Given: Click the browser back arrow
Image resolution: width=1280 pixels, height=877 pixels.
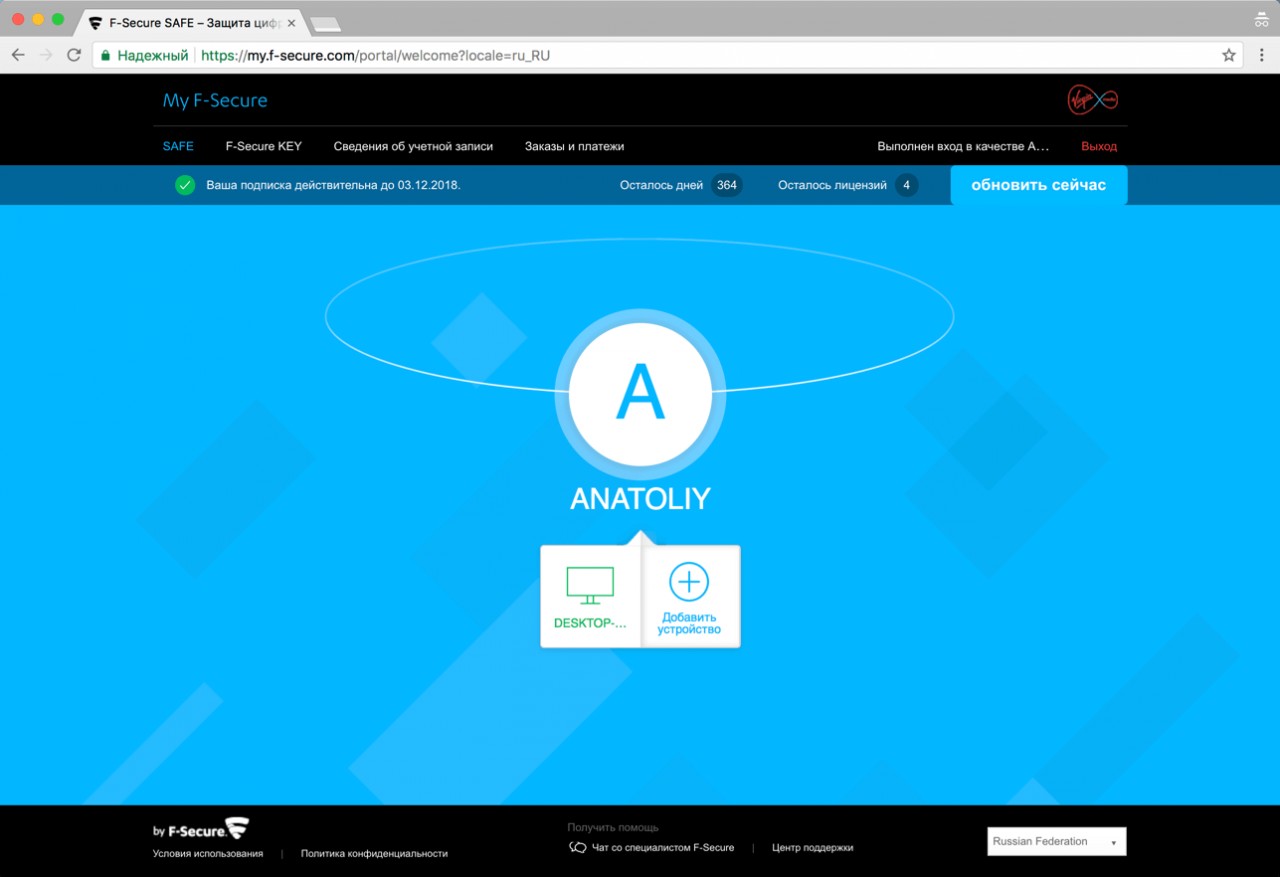Looking at the screenshot, I should click(18, 55).
